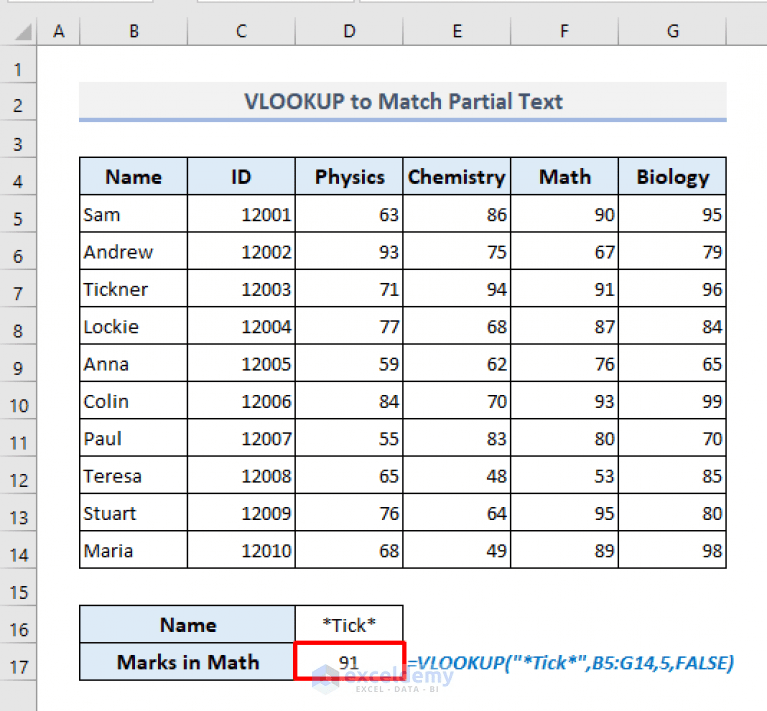This screenshot has height=711, width=767.
Task: Click the Name header cell in row 4
Action: [134, 177]
